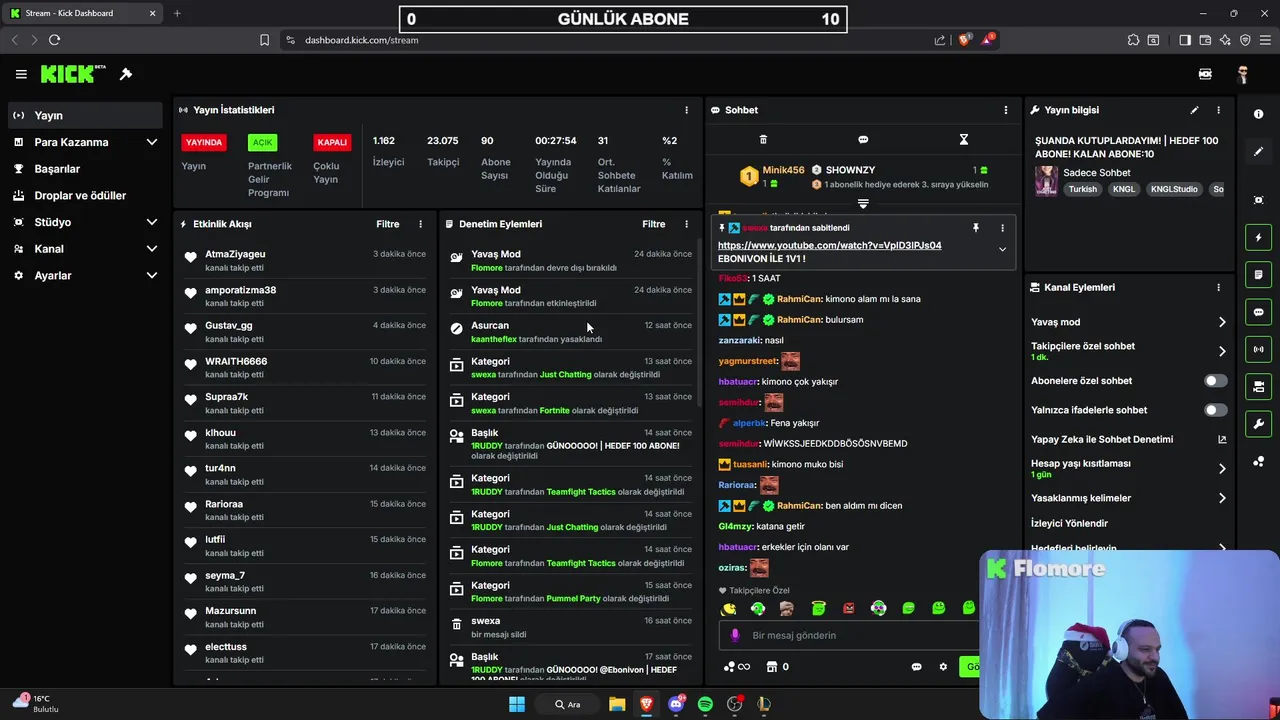Viewport: 1280px width, 720px height.
Task: Click AtmaZiyageu follower entry
Action: (304, 260)
